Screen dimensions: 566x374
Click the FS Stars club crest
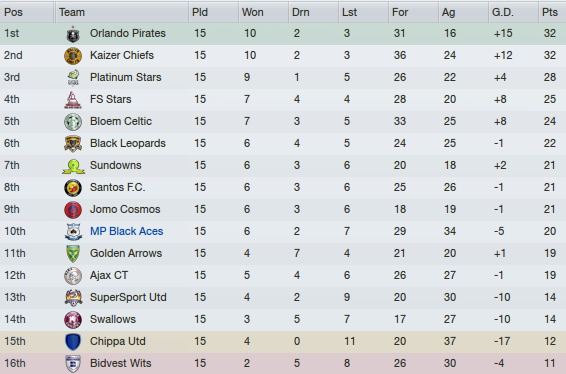73,100
